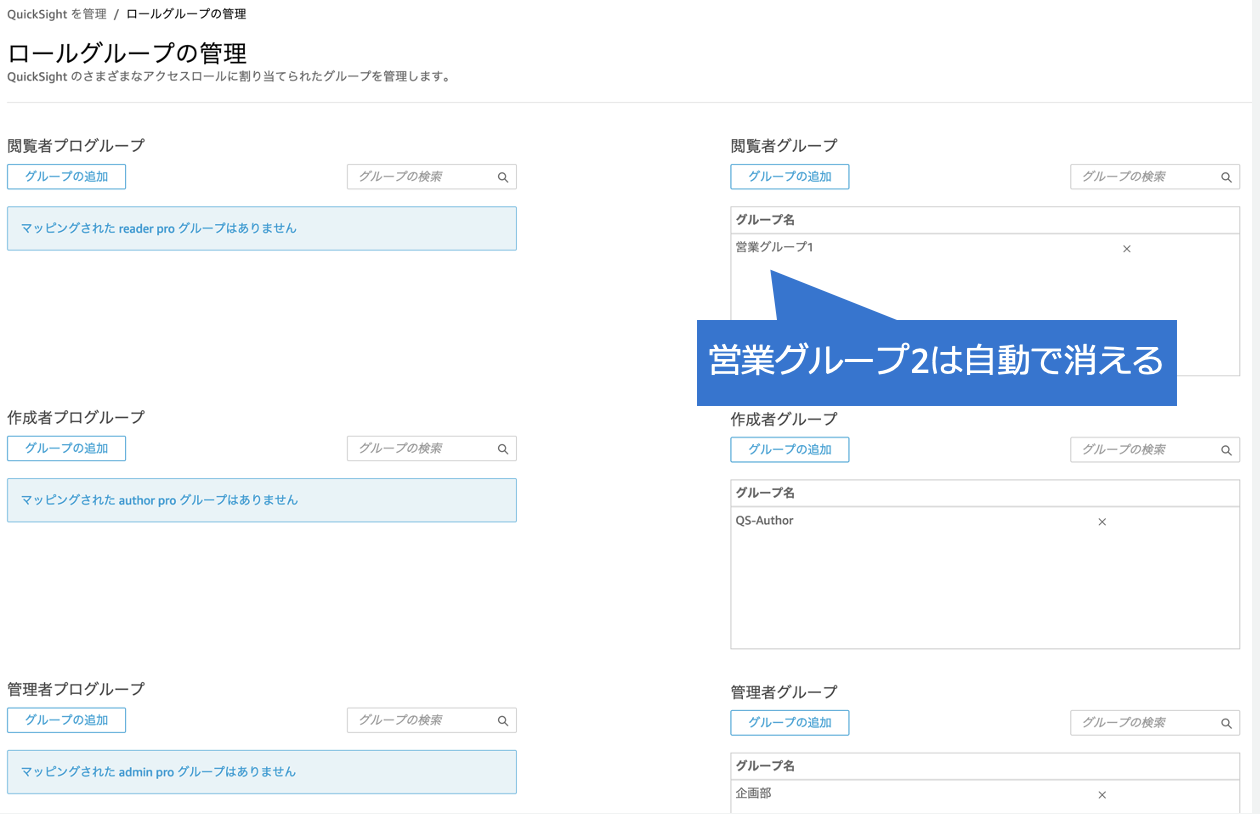
Task: Click search magnifier icon in 管理者プログループ
Action: (x=503, y=721)
